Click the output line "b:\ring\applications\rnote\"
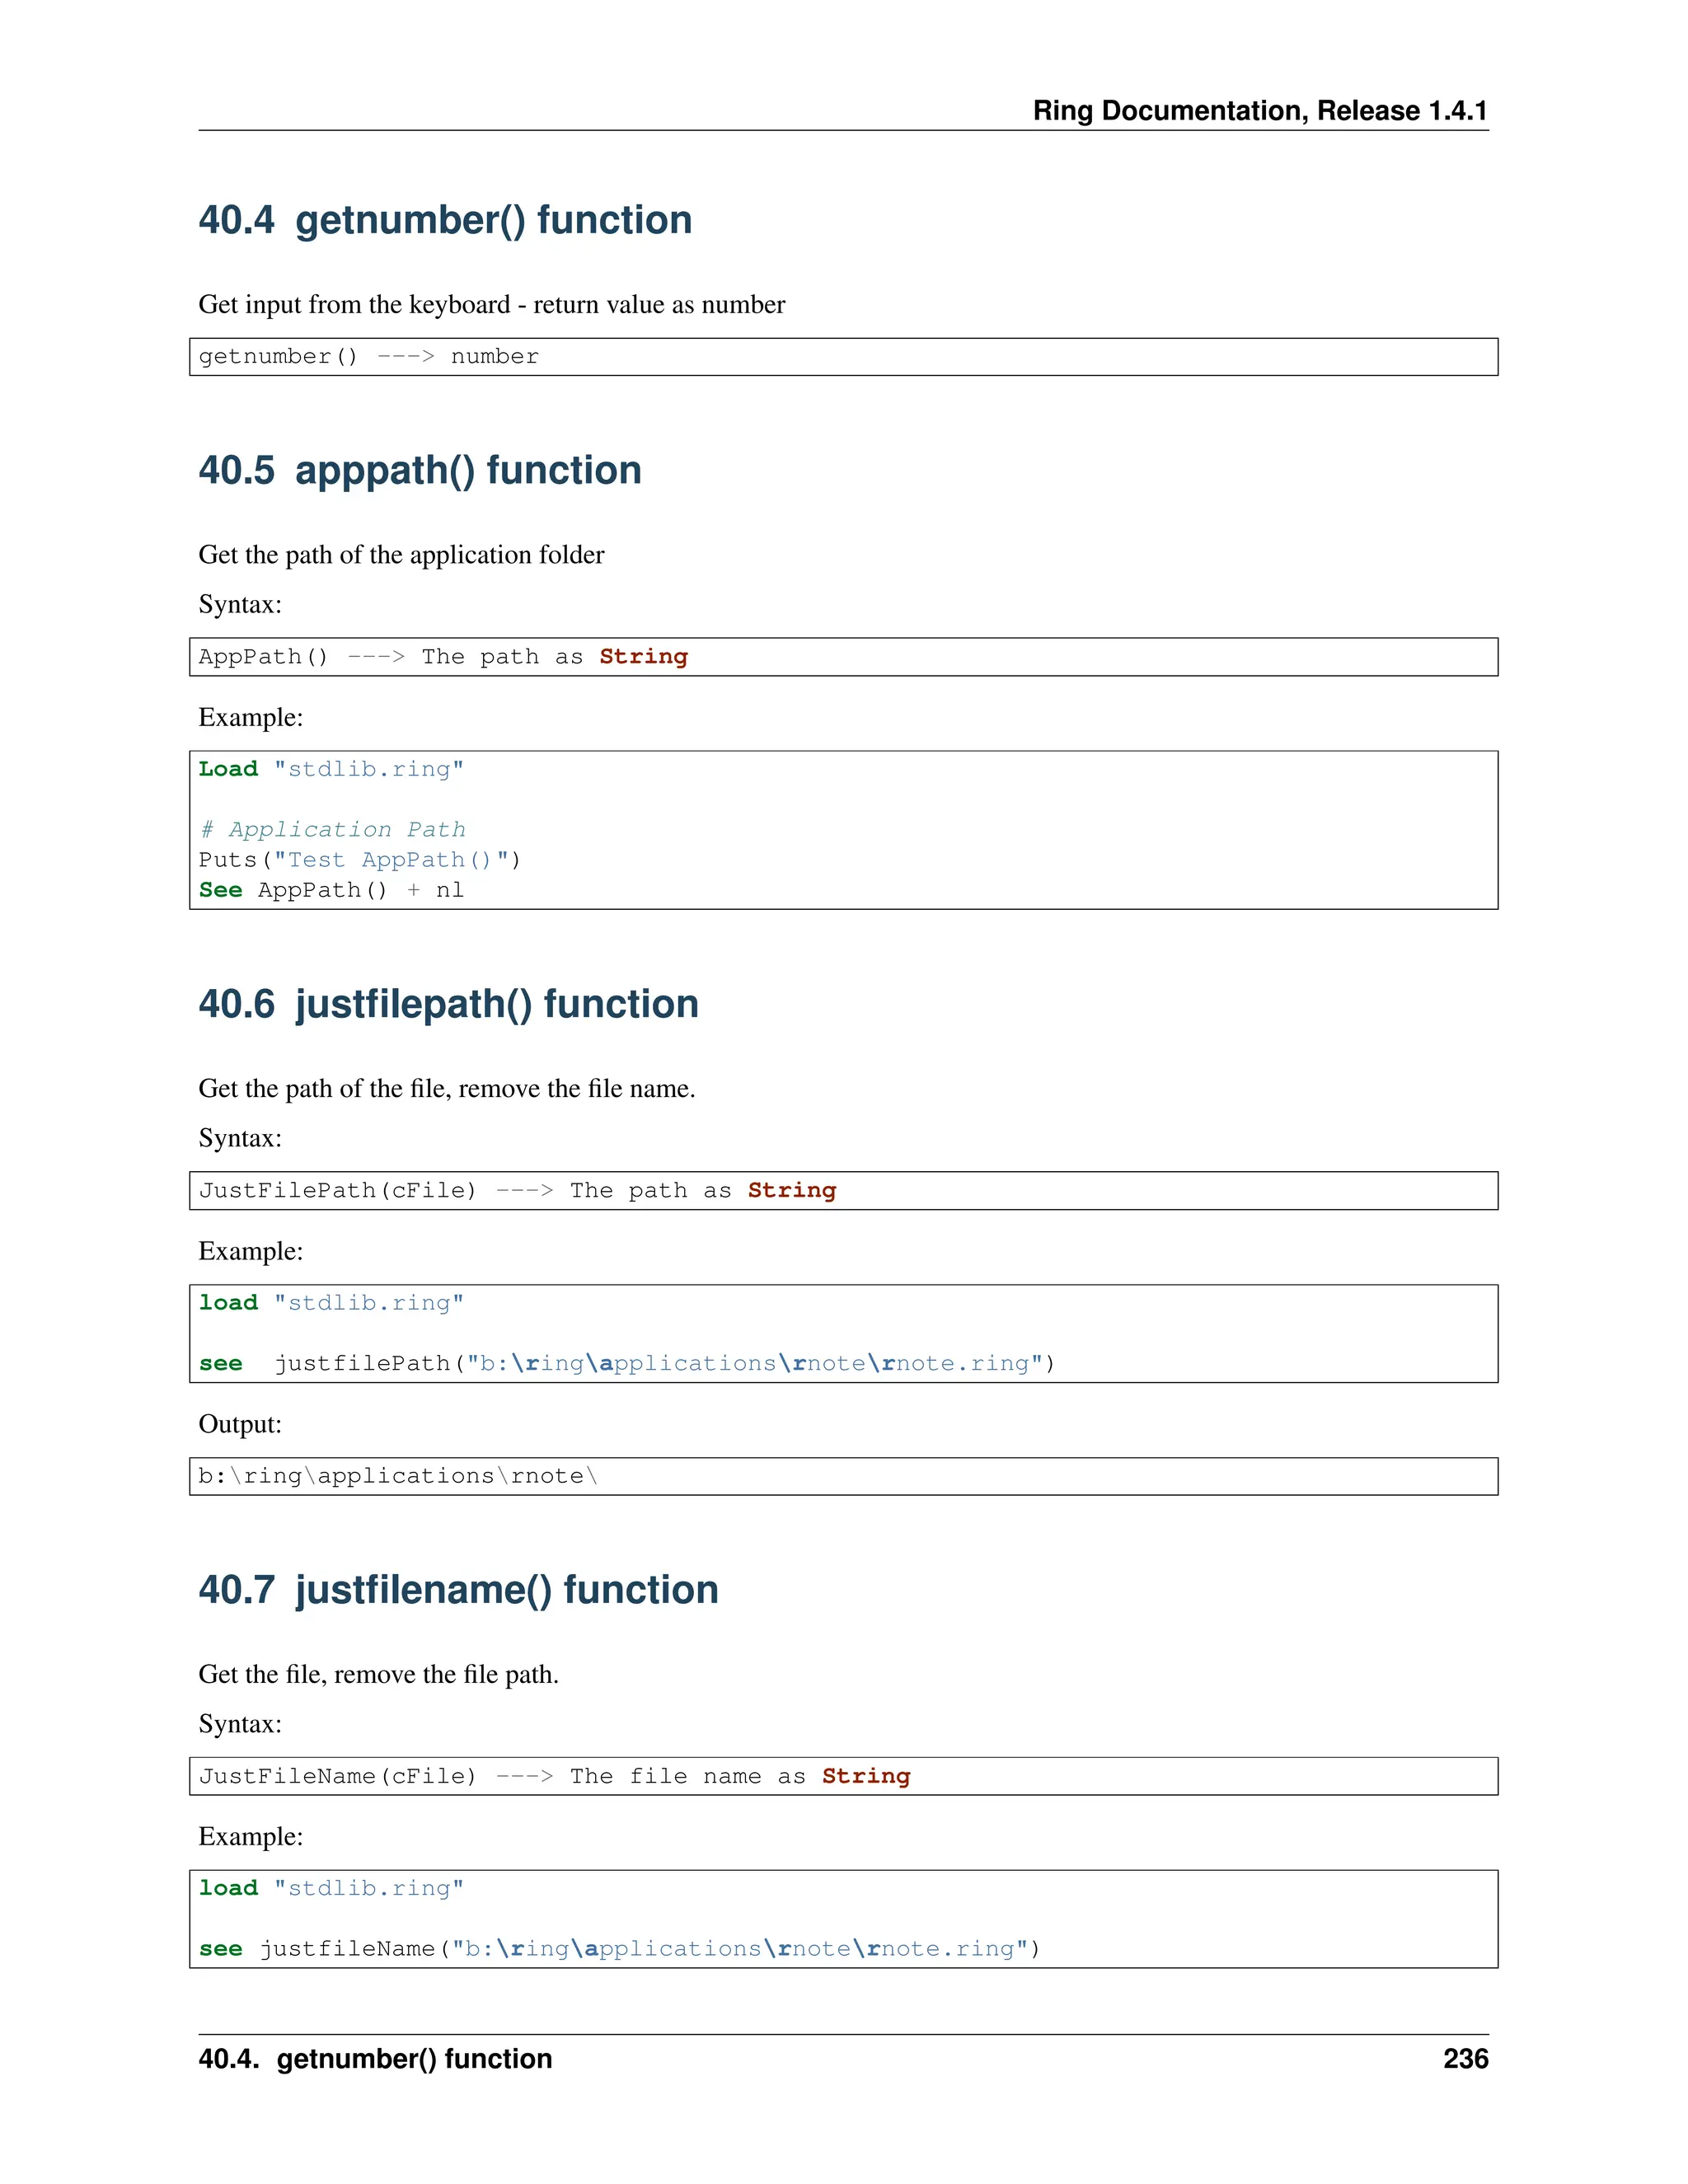 [397, 1476]
